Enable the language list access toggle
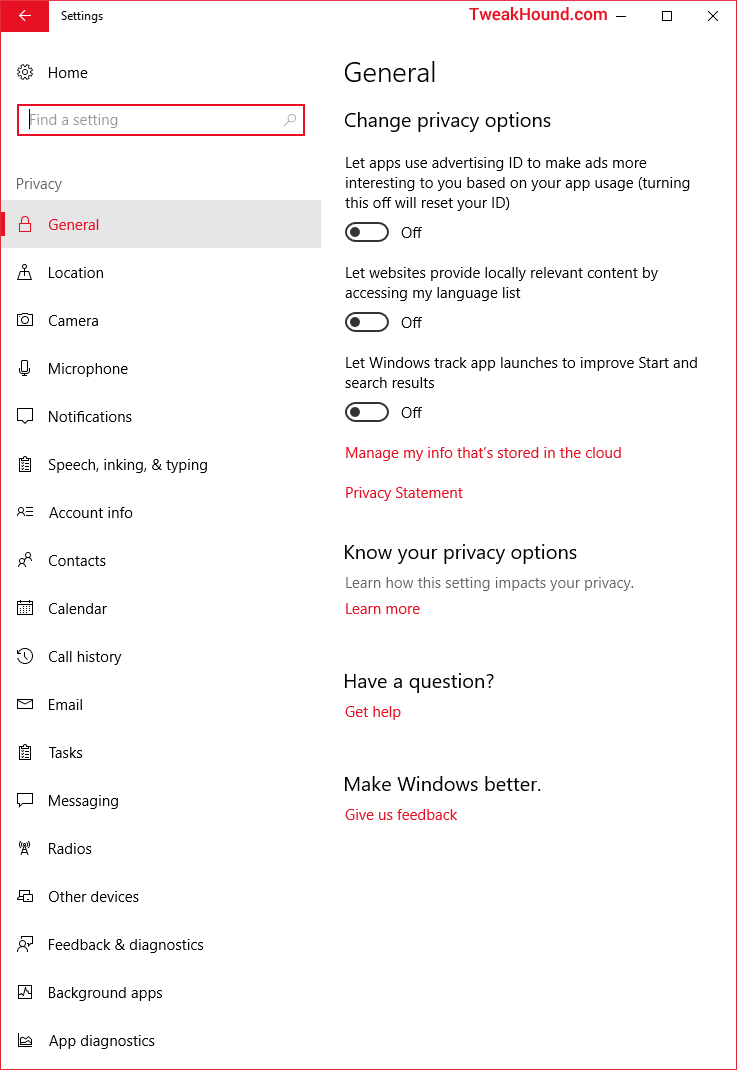 tap(366, 322)
